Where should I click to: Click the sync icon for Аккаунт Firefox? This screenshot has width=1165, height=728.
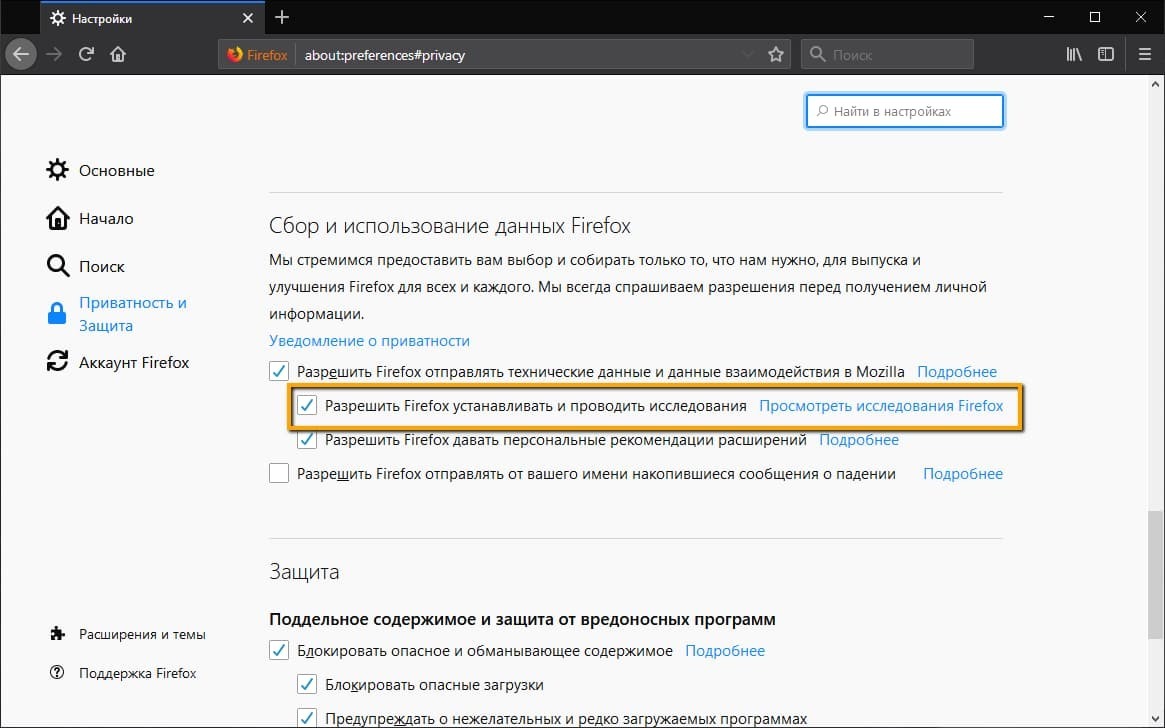[57, 362]
